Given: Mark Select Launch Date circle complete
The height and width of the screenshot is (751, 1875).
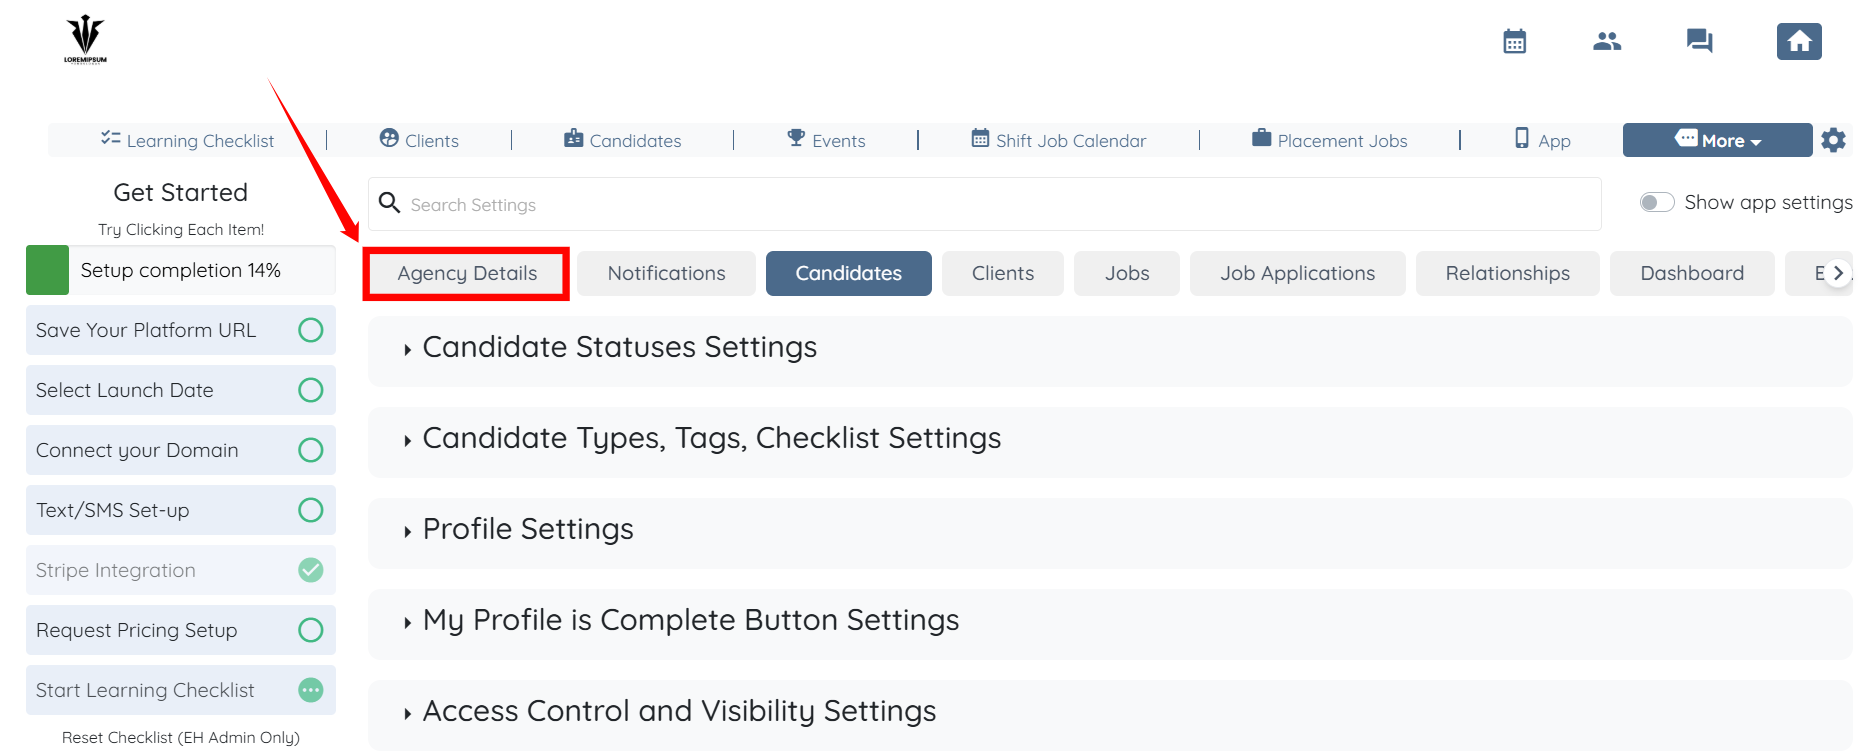Looking at the screenshot, I should [311, 390].
